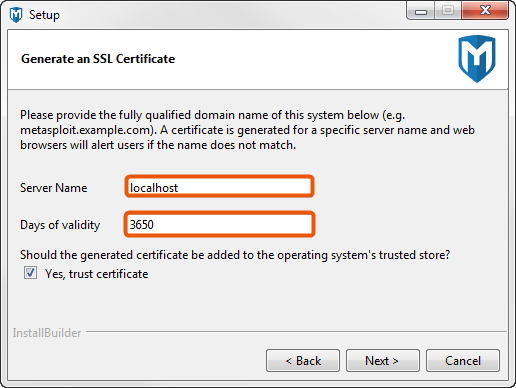Proceed with the Next button

pos(383,360)
